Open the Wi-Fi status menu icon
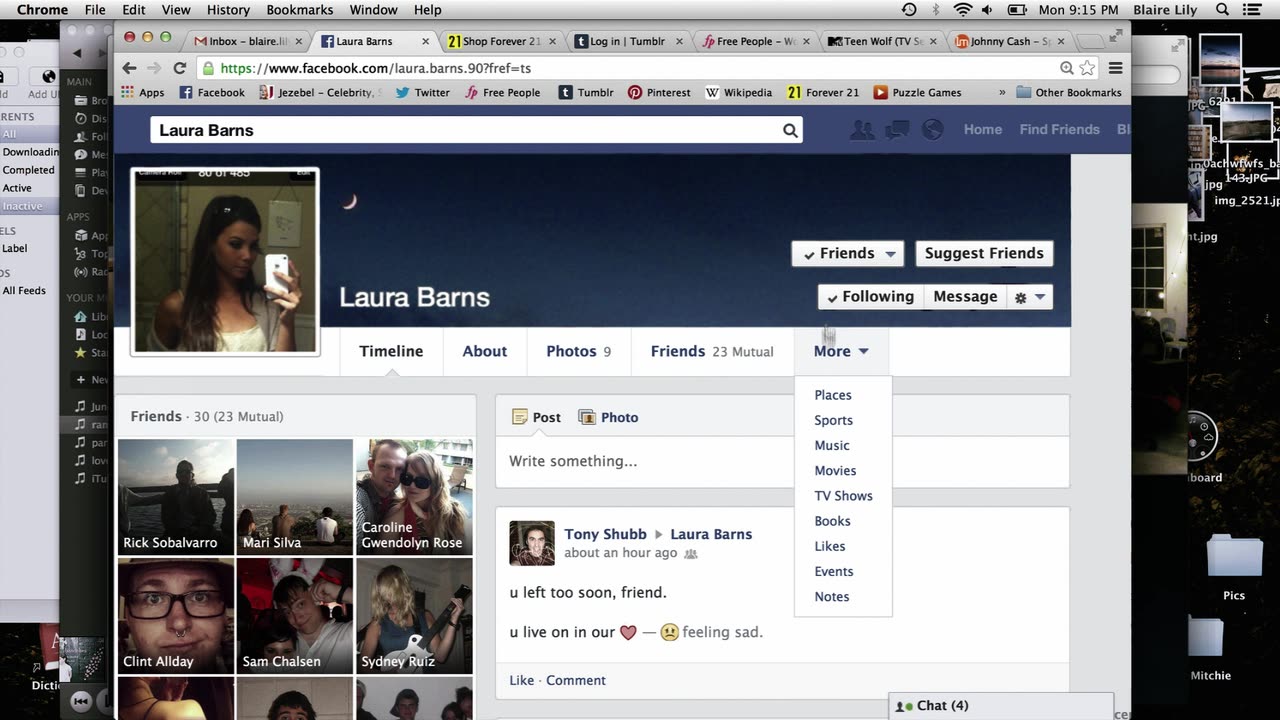Screen dimensions: 1280x720 (963, 10)
